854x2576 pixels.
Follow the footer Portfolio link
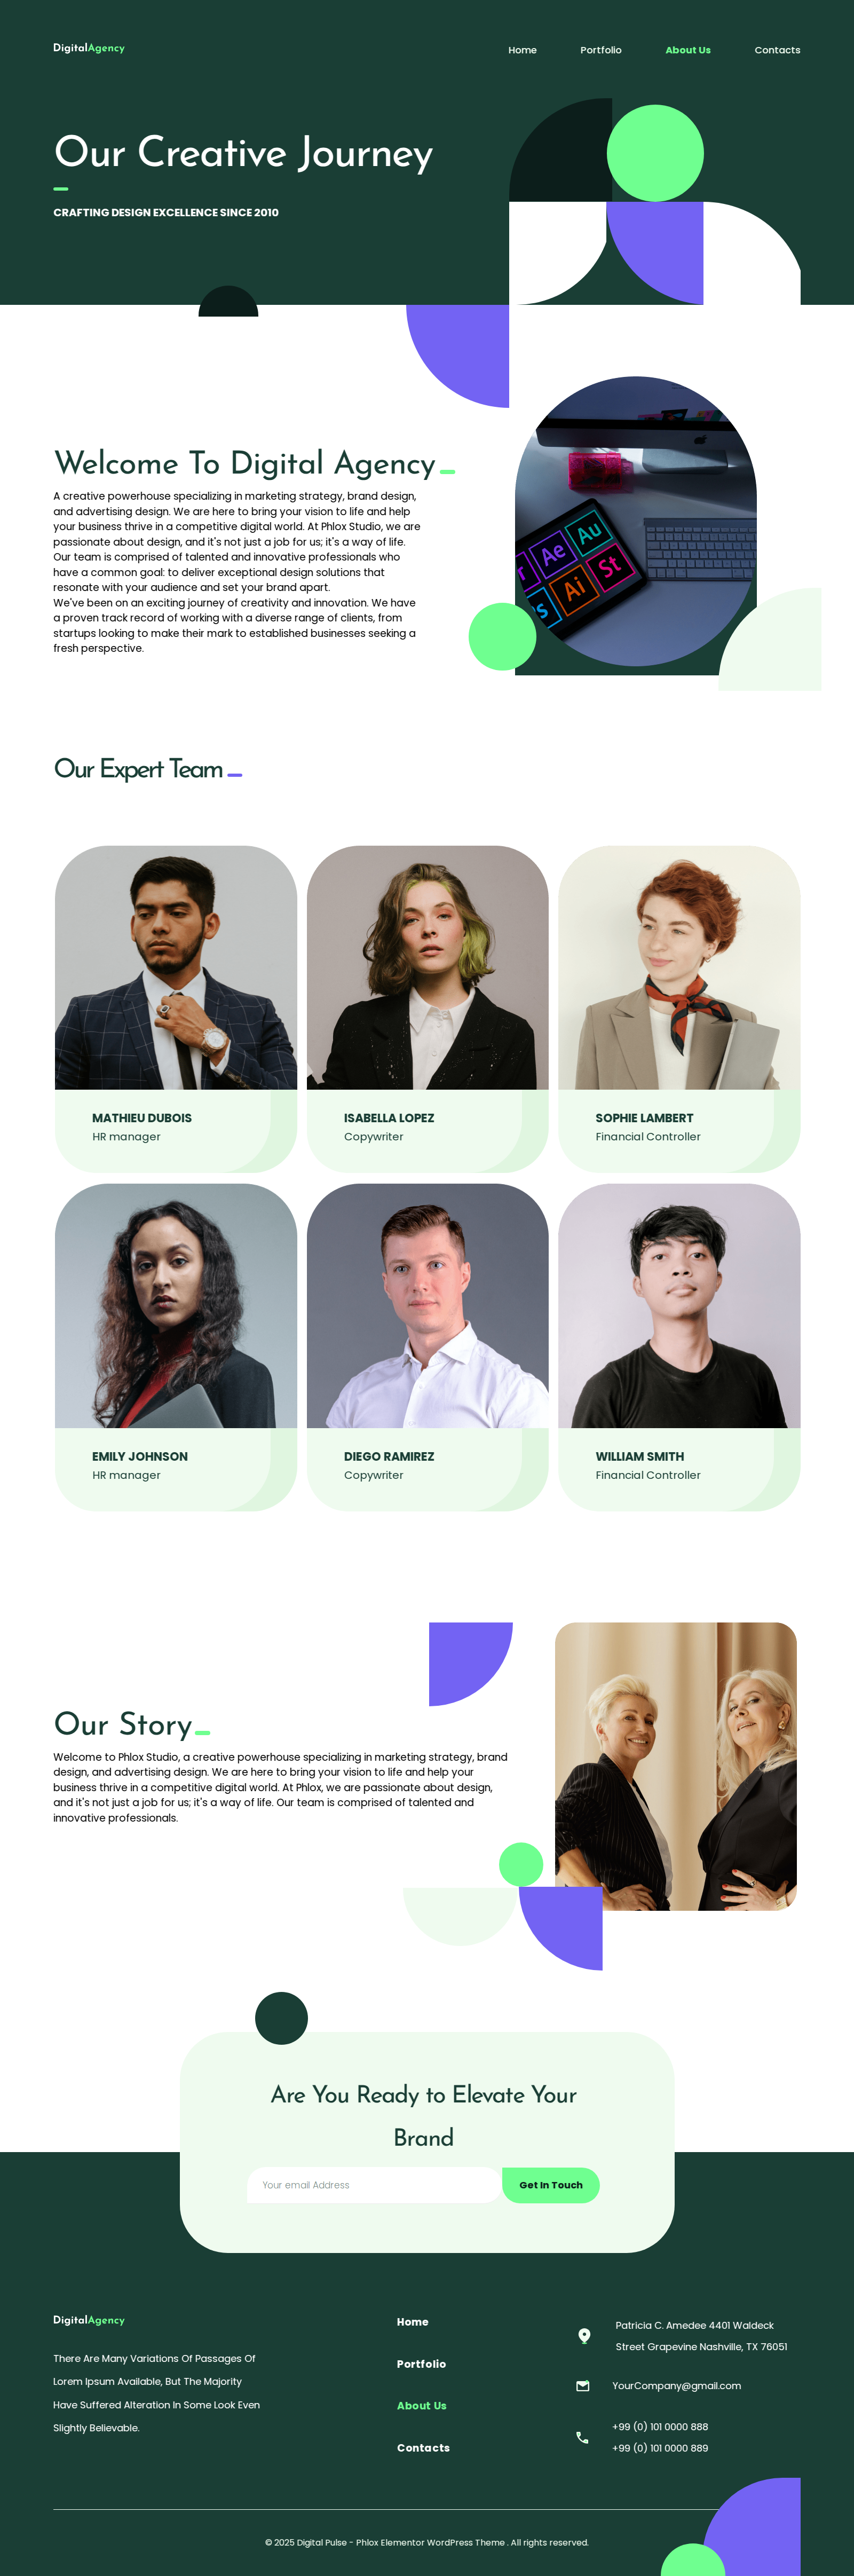[x=421, y=2364]
